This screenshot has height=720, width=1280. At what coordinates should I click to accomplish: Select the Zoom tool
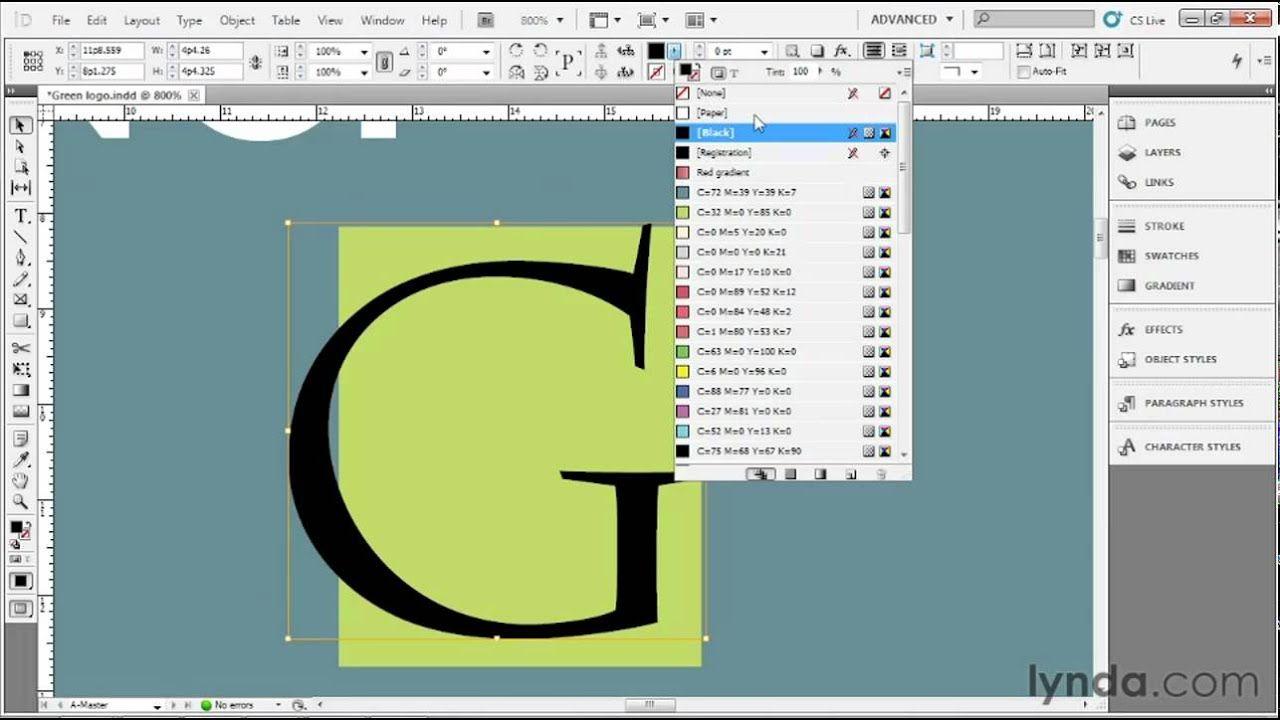point(20,502)
